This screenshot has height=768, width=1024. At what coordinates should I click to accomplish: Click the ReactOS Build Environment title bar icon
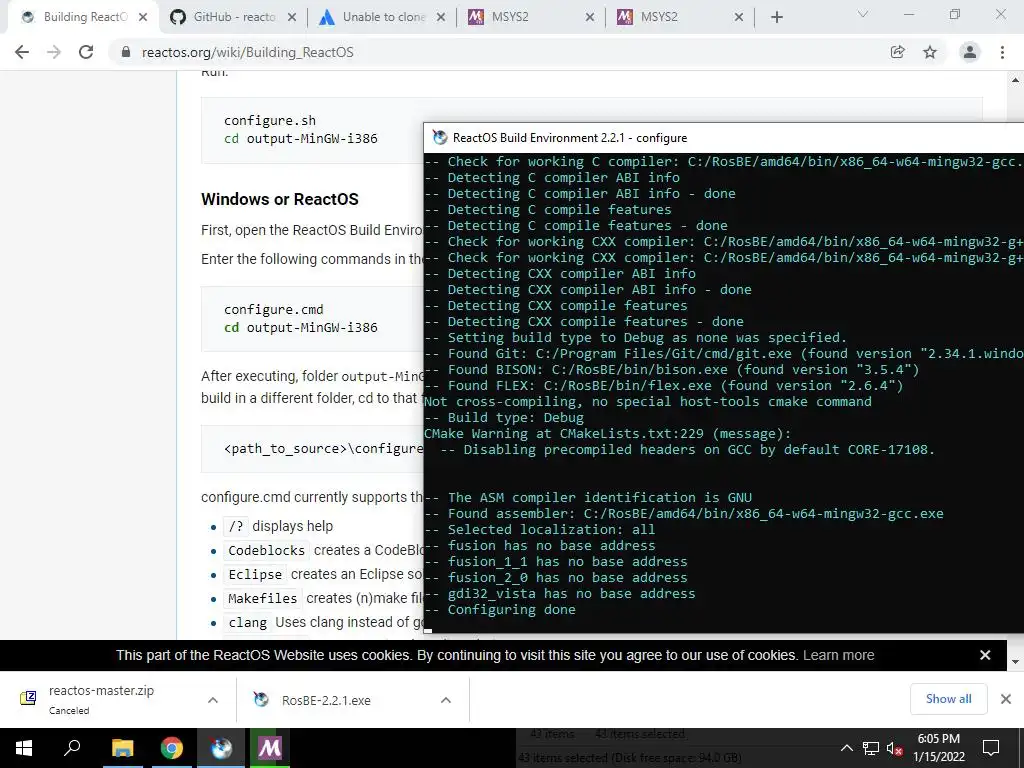(440, 138)
